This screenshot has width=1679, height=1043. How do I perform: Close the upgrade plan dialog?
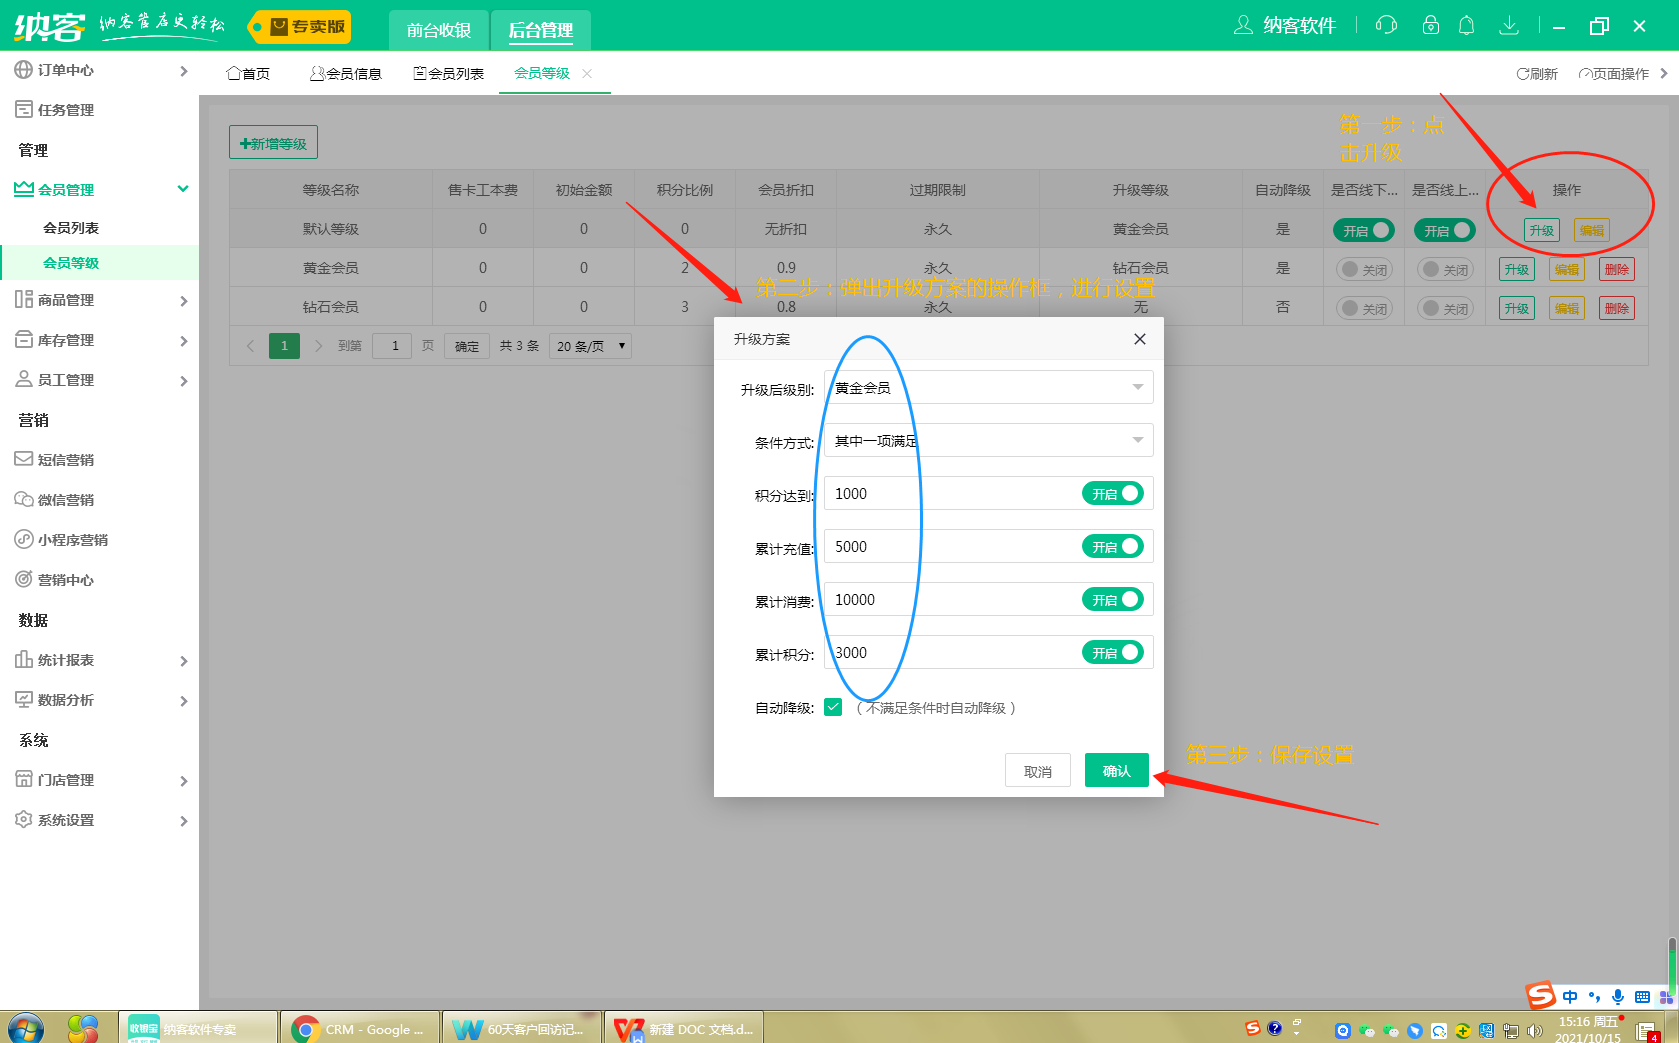point(1139,339)
